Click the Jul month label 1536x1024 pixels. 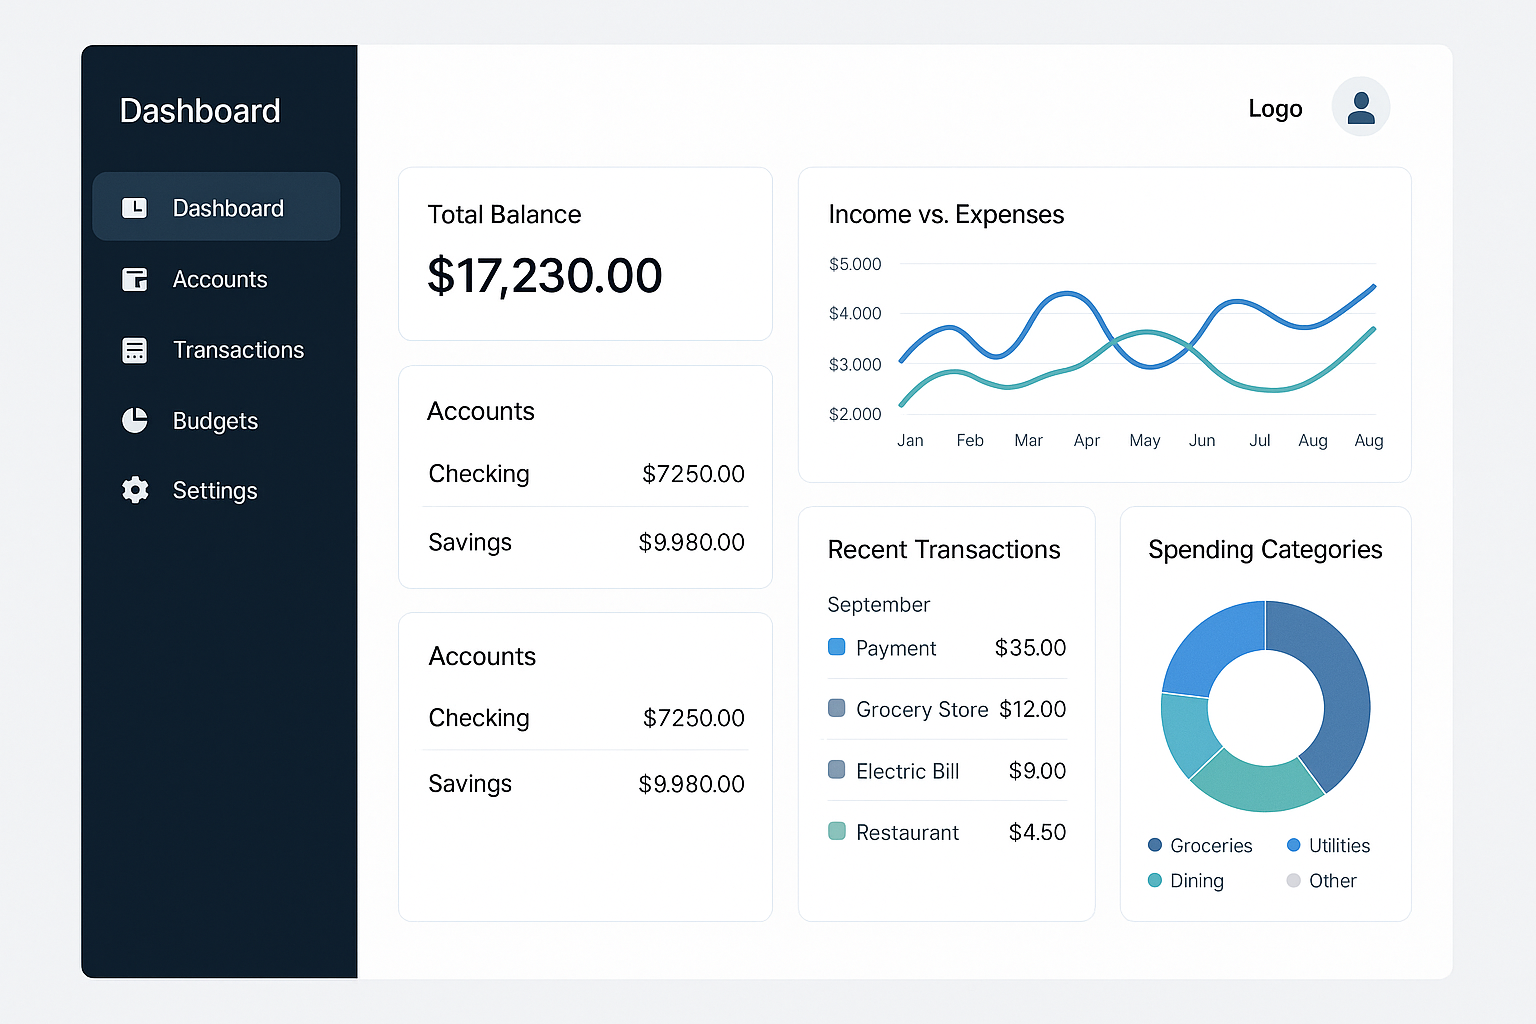pos(1260,440)
